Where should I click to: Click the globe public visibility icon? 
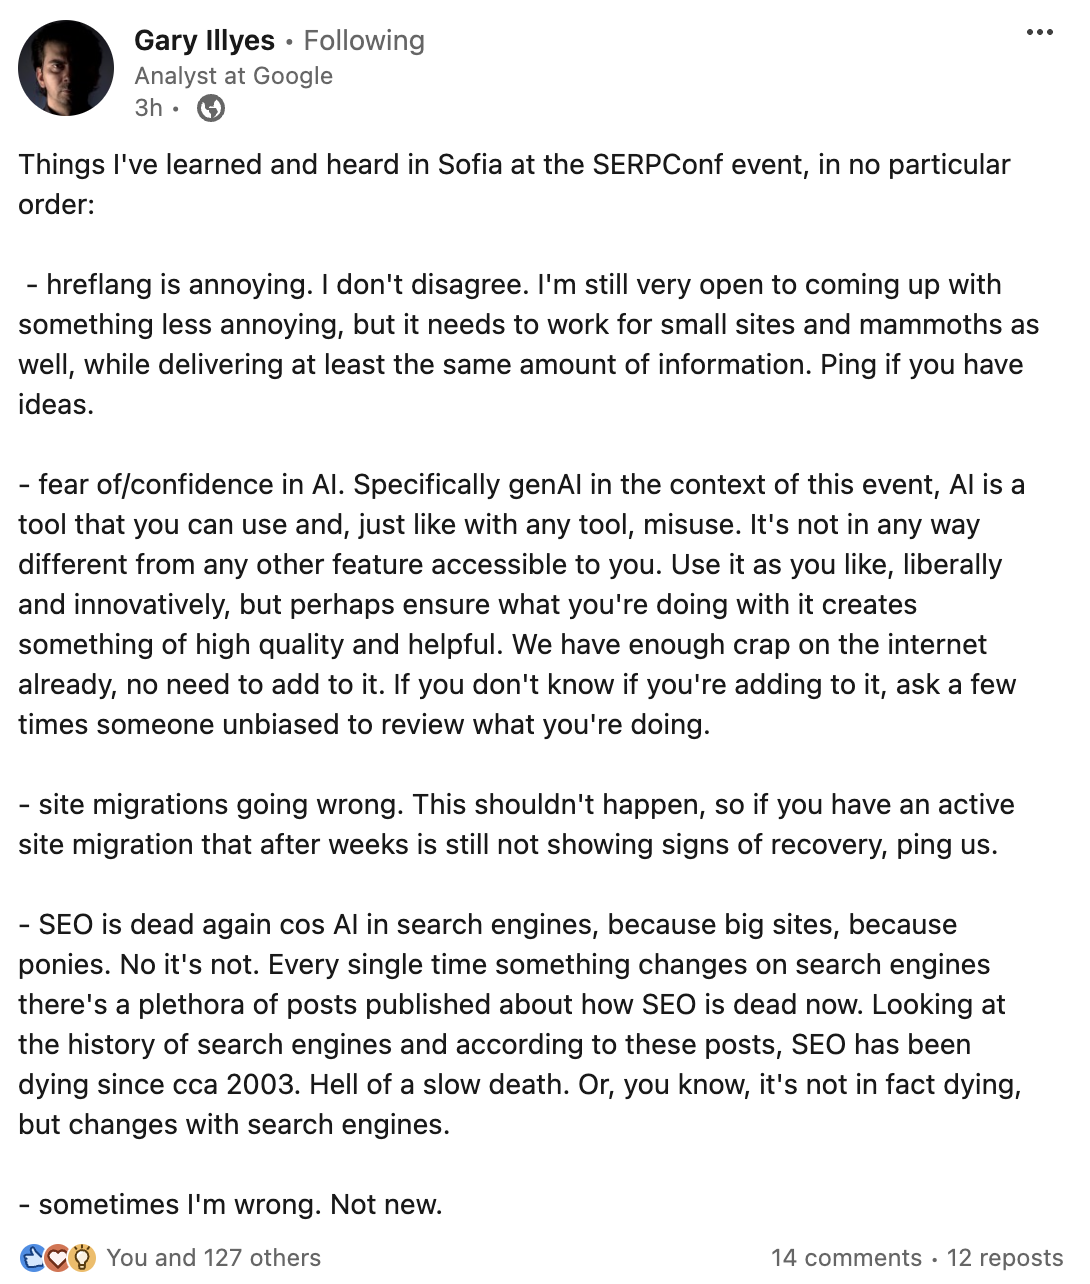coord(211,108)
